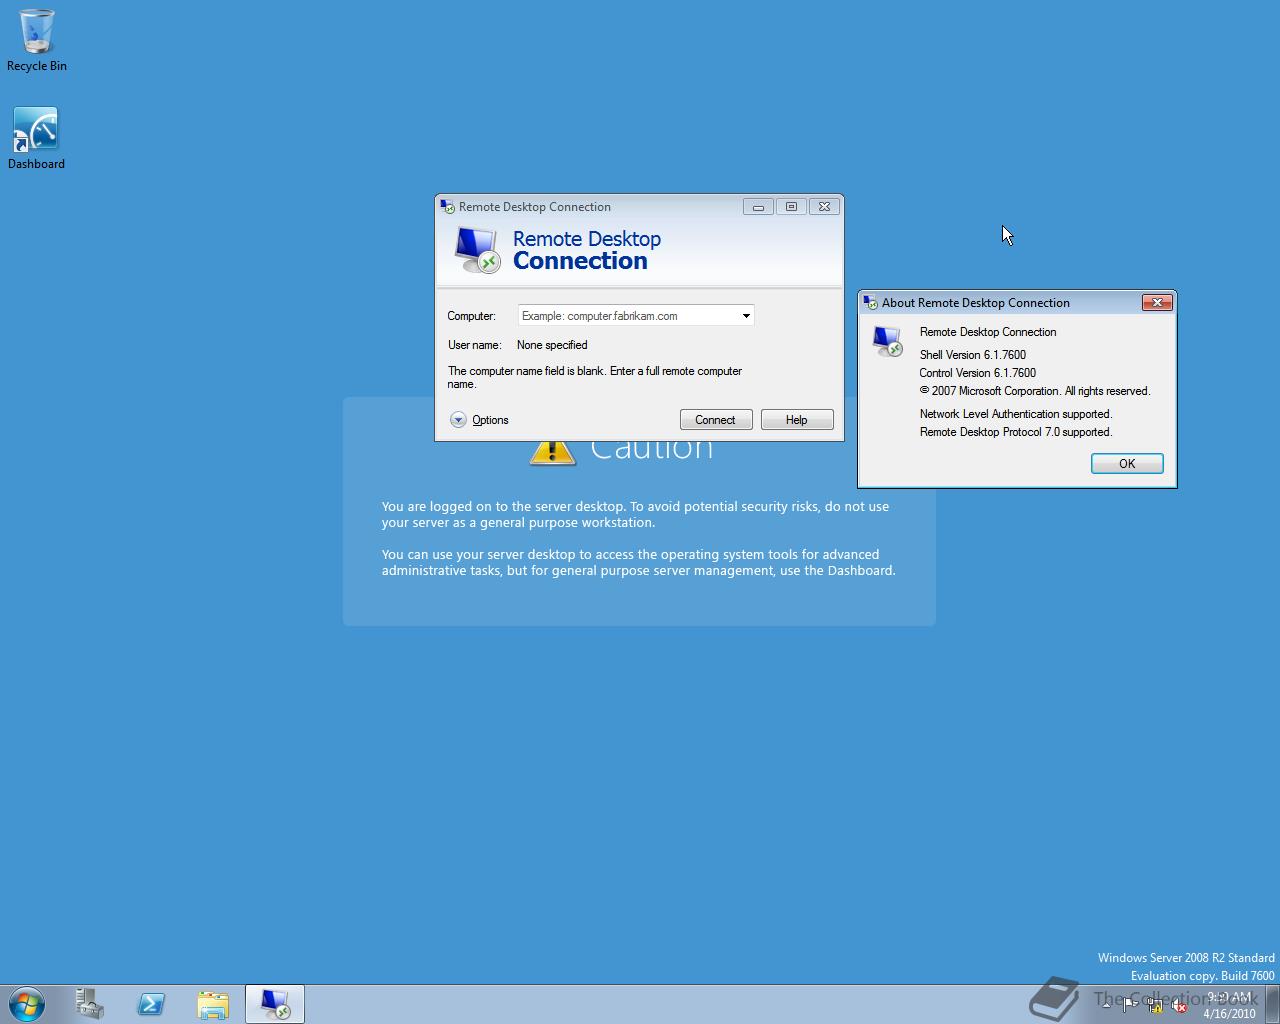Launch Windows PowerShell from the taskbar
The image size is (1280, 1024).
(151, 1003)
